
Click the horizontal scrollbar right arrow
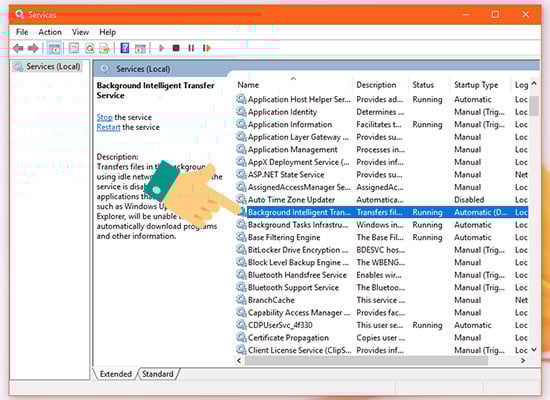523,361
